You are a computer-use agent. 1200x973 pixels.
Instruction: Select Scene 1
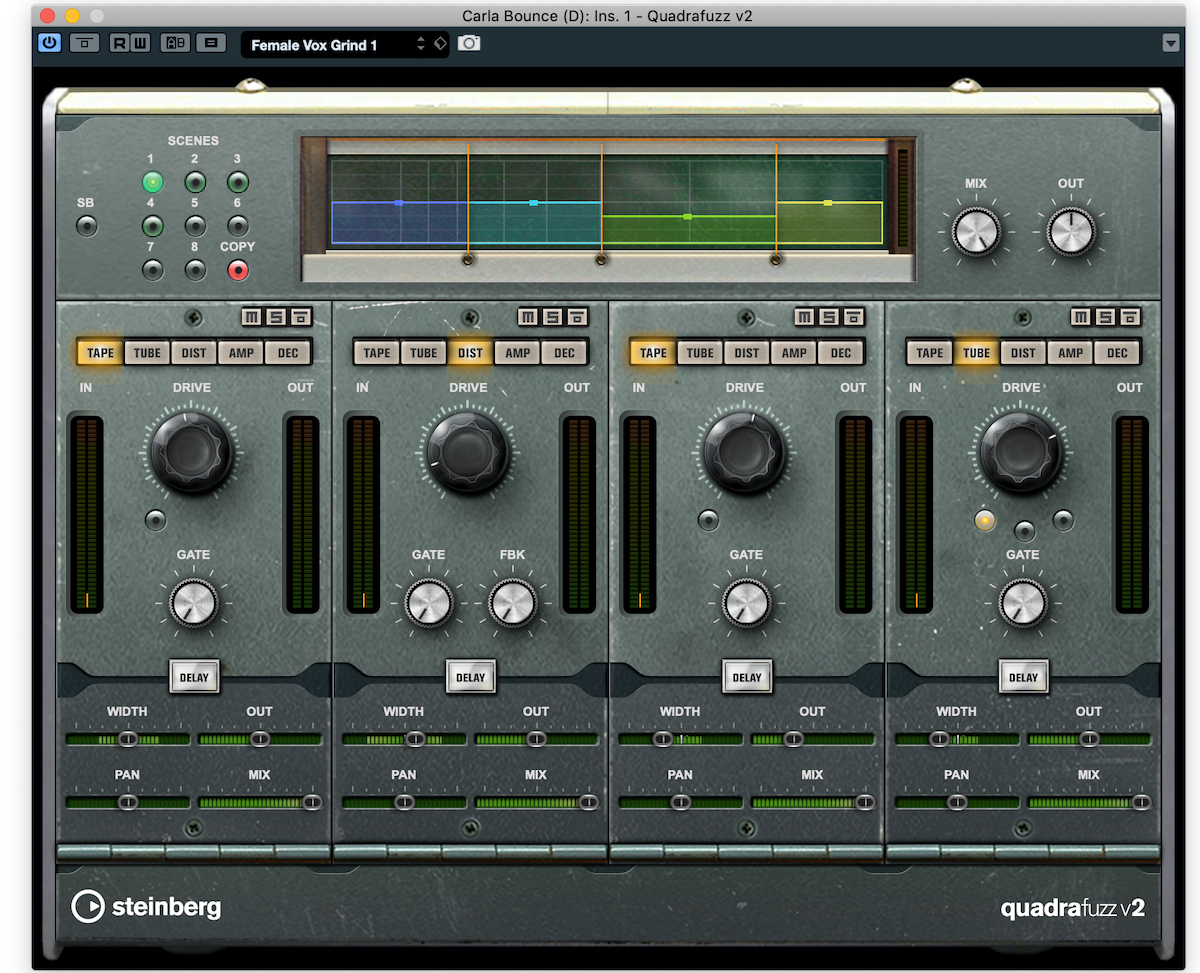(152, 182)
